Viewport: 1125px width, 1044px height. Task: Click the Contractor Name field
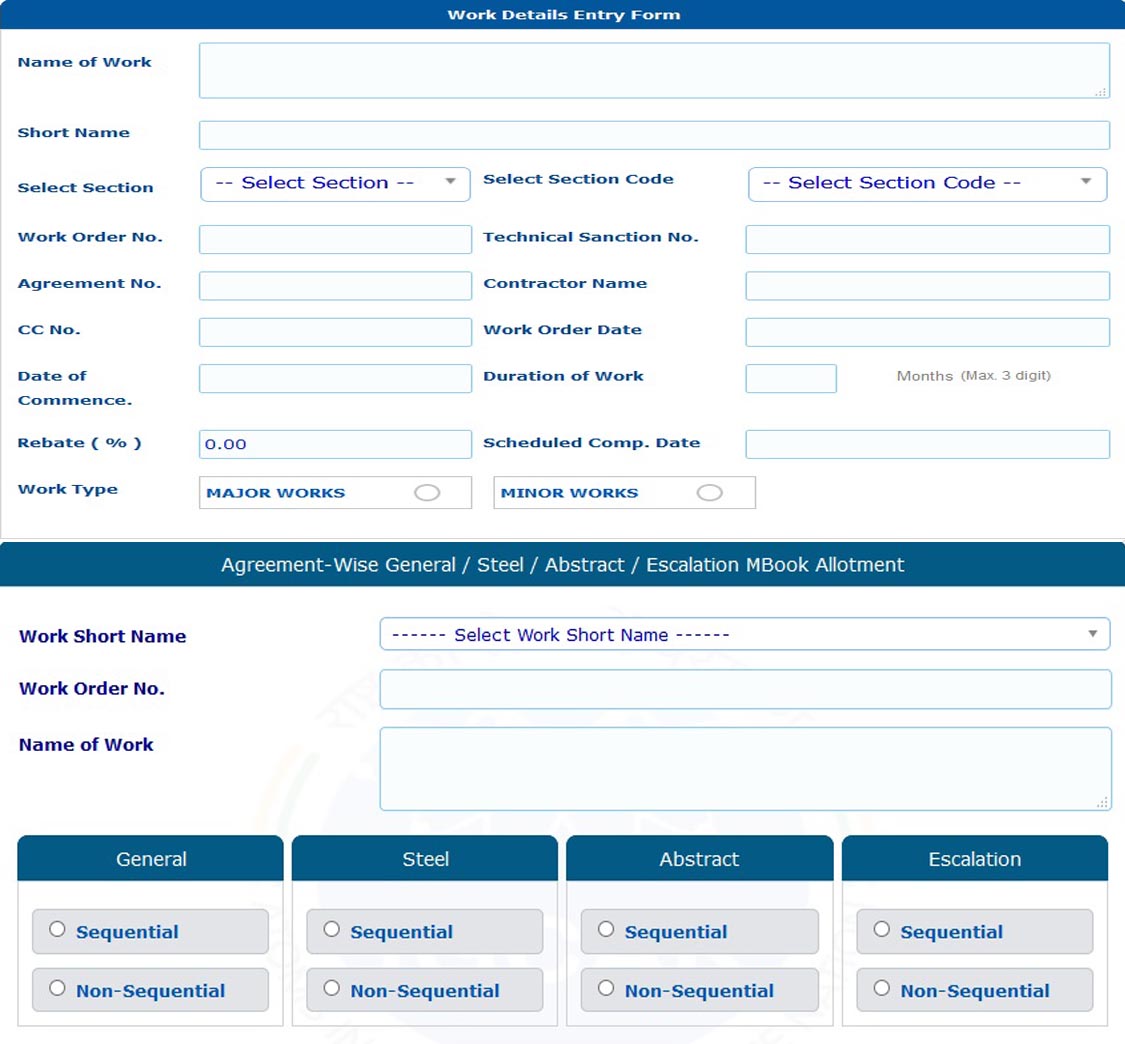(927, 286)
